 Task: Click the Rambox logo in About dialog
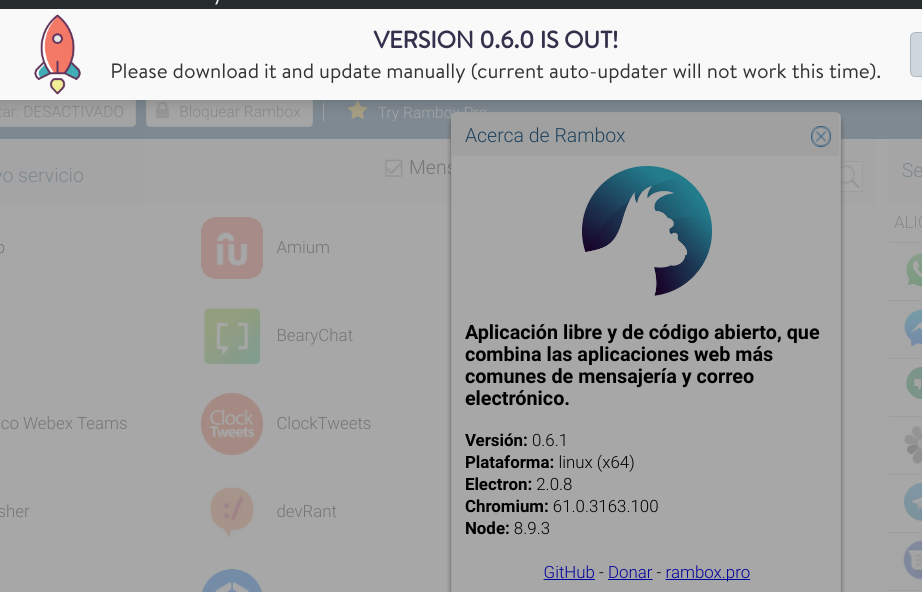647,230
